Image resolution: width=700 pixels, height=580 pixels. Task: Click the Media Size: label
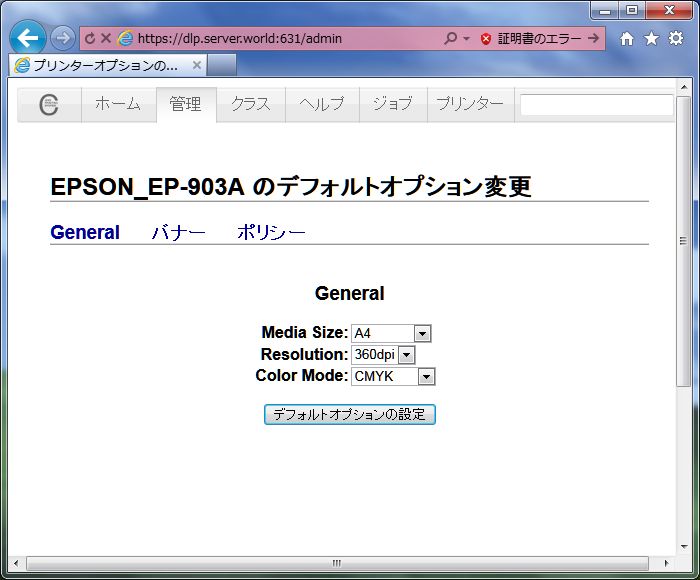(304, 333)
